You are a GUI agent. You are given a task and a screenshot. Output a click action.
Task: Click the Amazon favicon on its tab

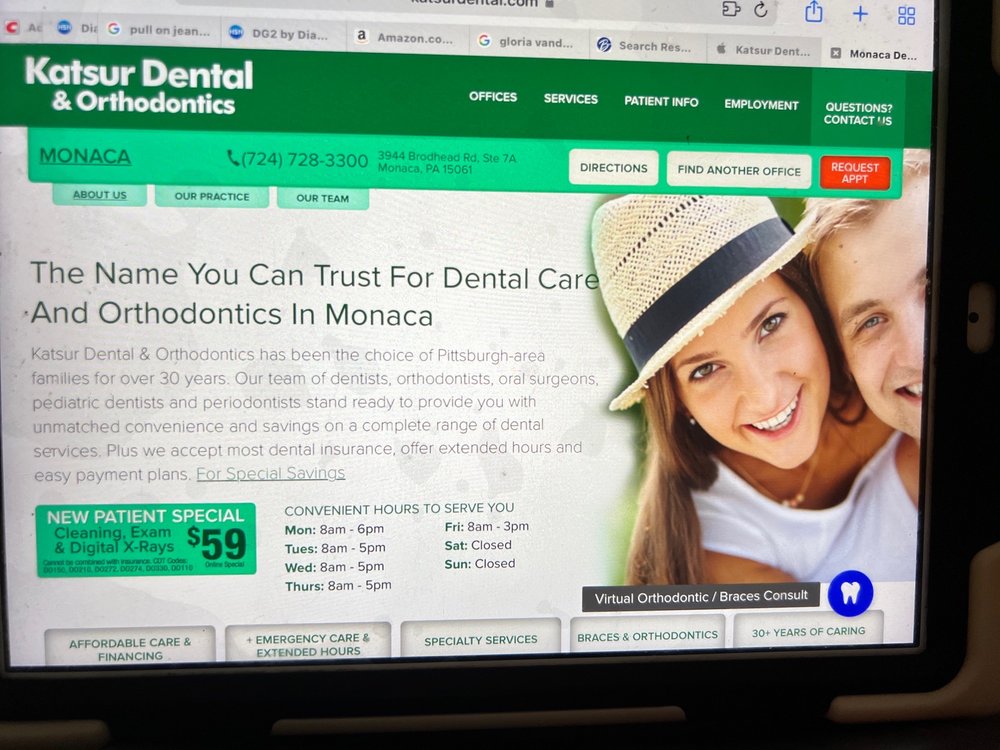360,36
